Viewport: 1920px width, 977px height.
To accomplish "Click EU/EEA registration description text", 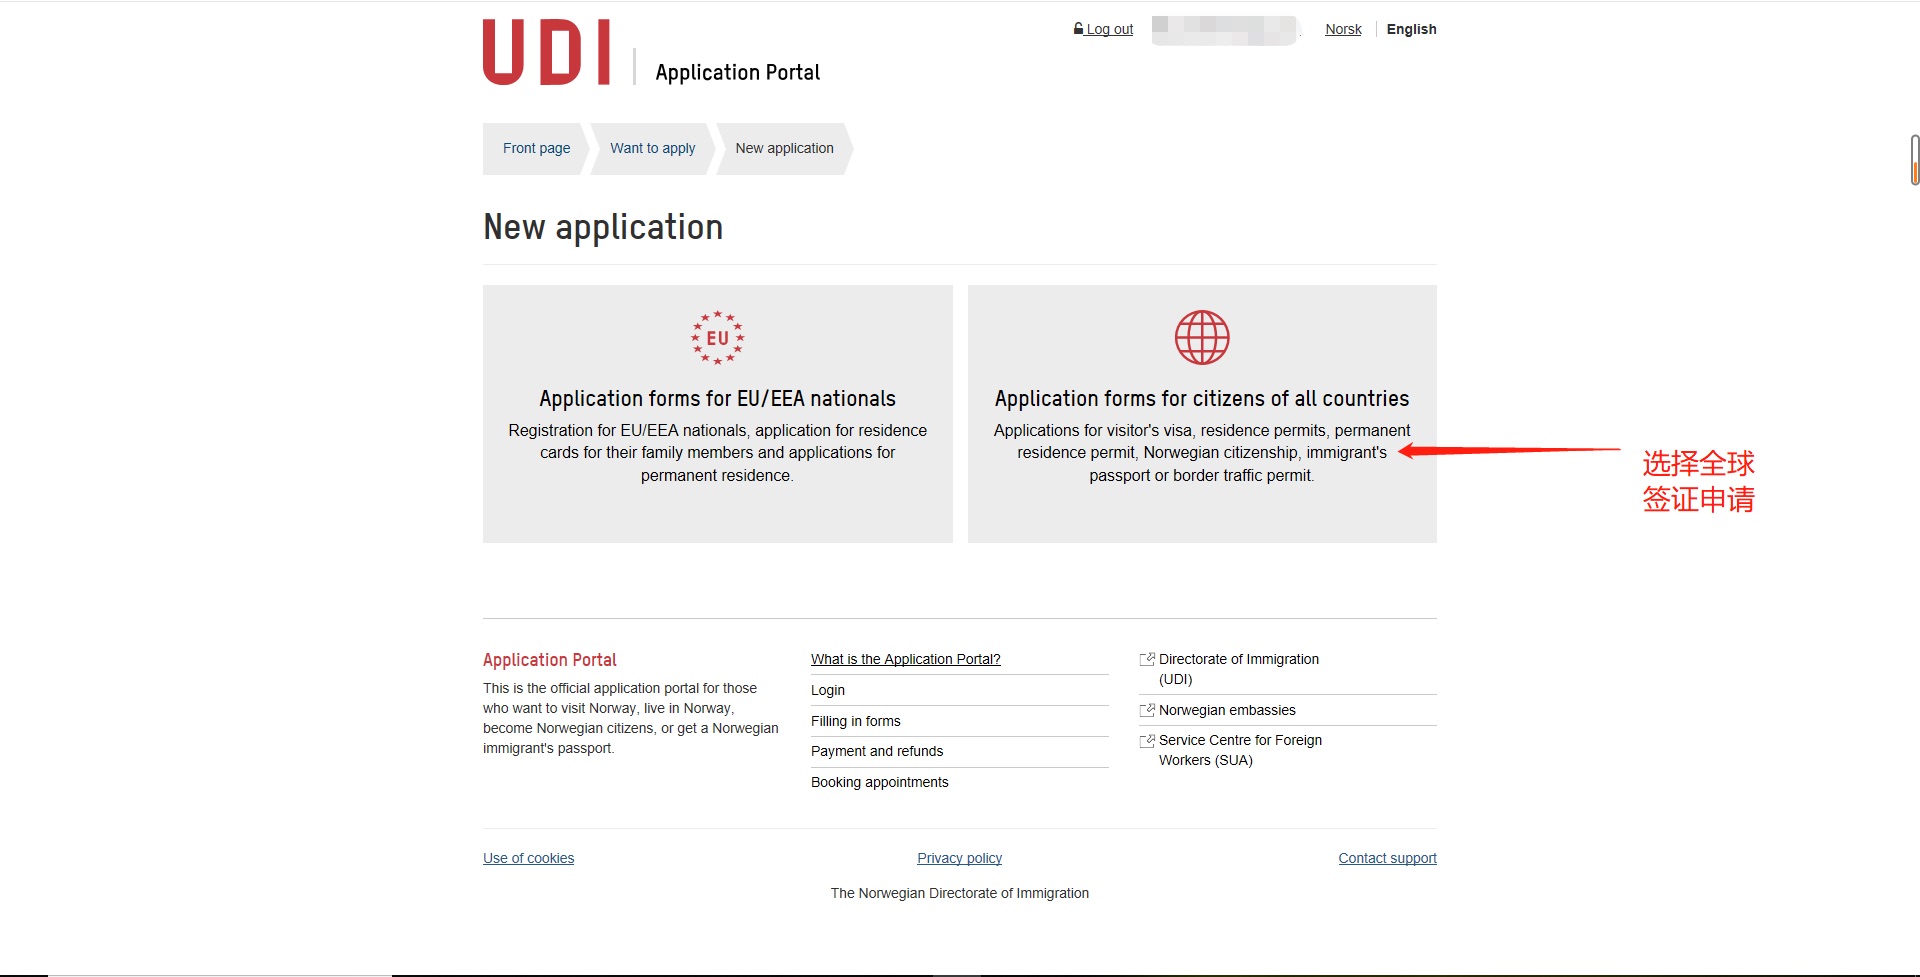I will [717, 453].
